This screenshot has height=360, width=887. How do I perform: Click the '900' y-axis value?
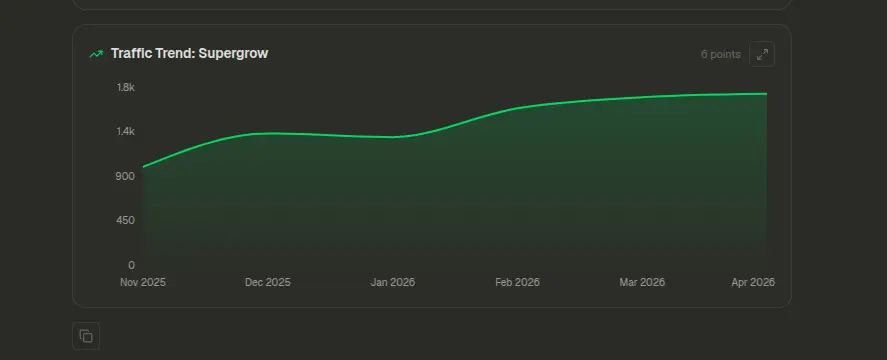click(x=126, y=176)
